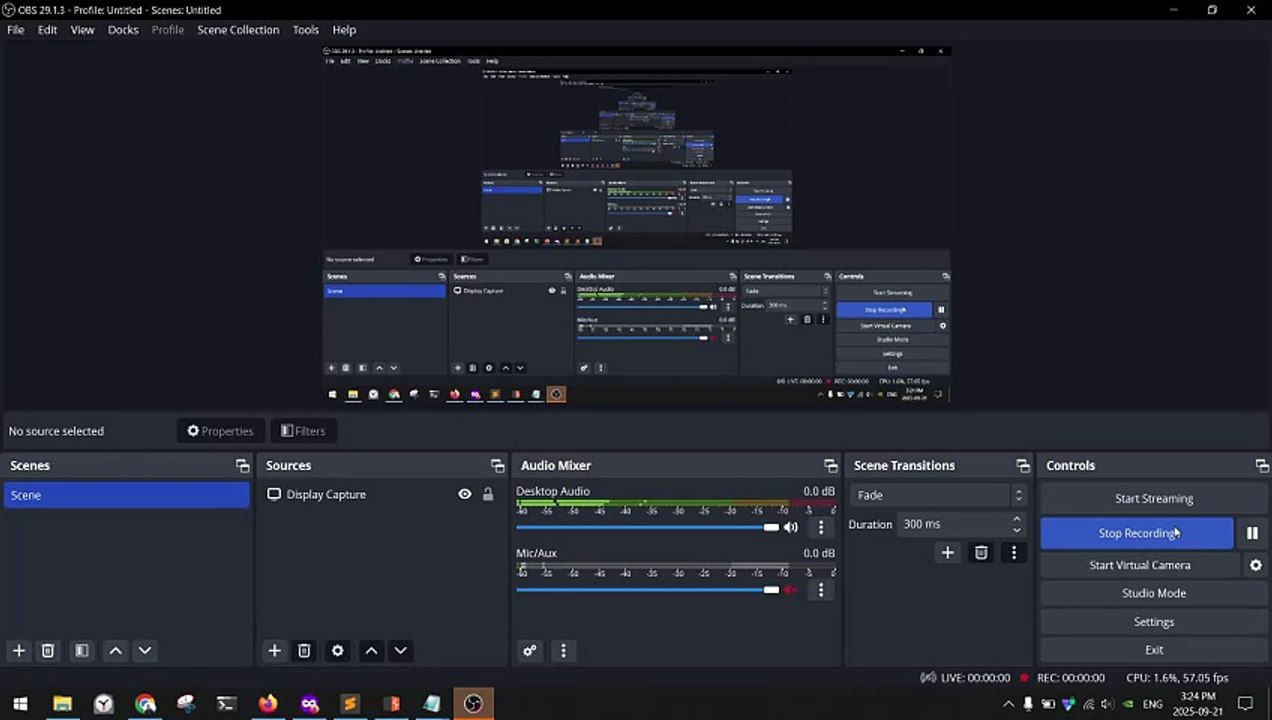
Task: Open File Explorer from taskbar
Action: click(62, 704)
